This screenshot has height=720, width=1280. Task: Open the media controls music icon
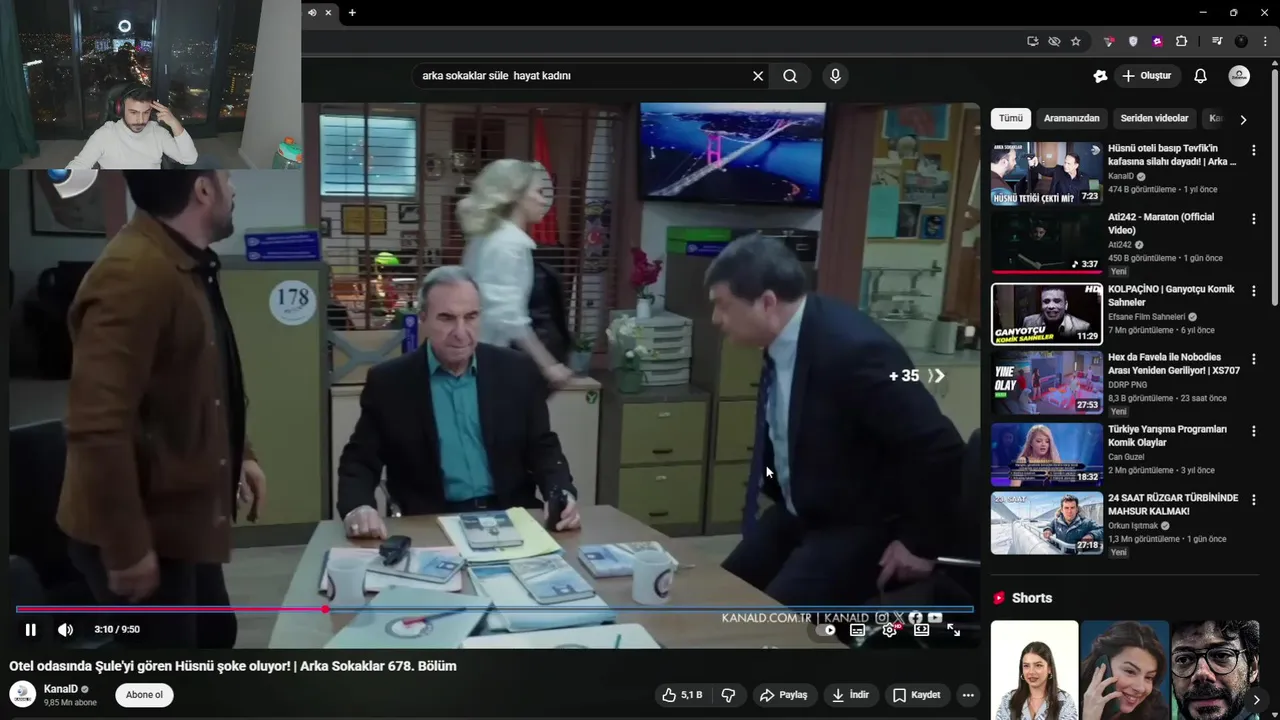tap(1217, 41)
